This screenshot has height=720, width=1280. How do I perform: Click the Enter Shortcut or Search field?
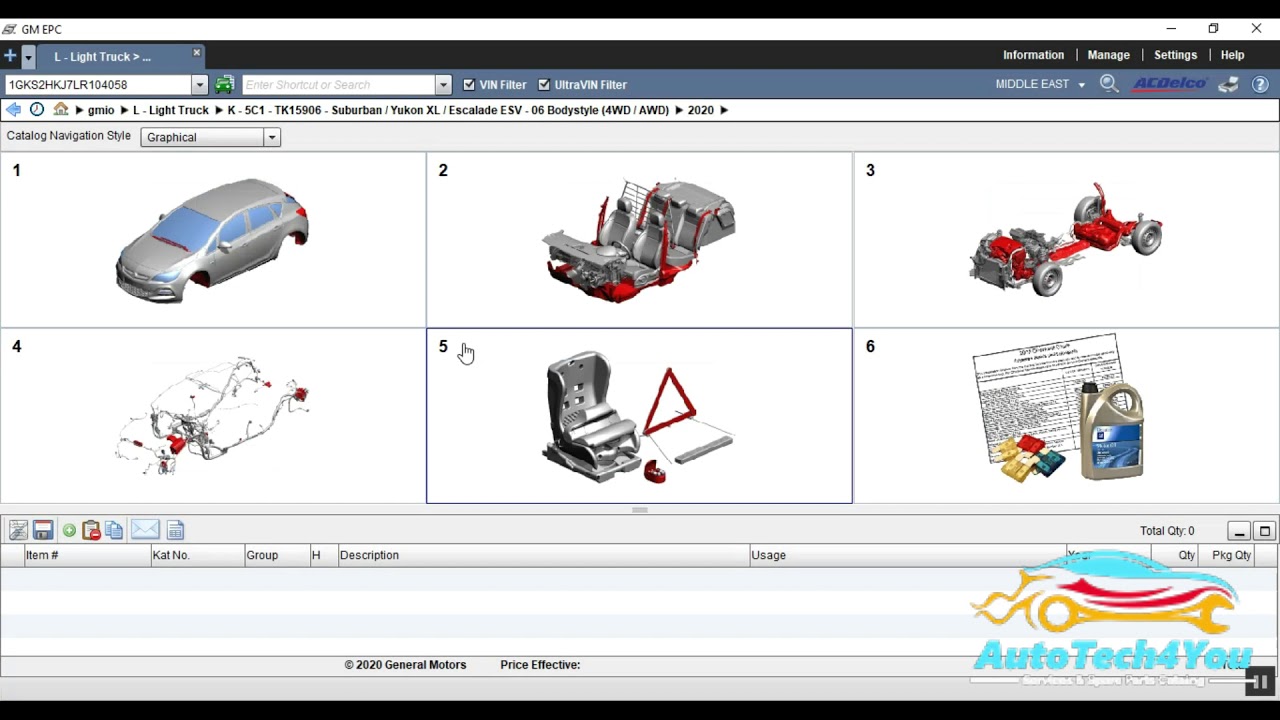click(339, 85)
